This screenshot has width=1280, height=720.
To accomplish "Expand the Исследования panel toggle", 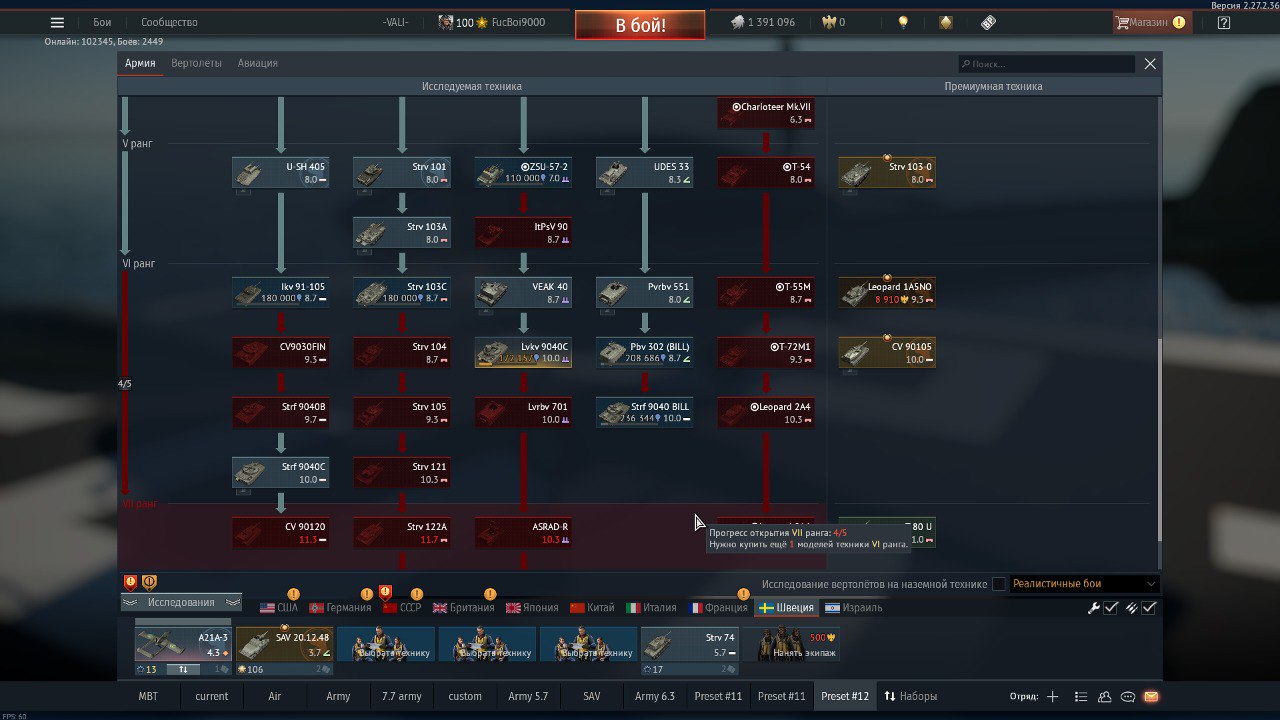I will (181, 602).
